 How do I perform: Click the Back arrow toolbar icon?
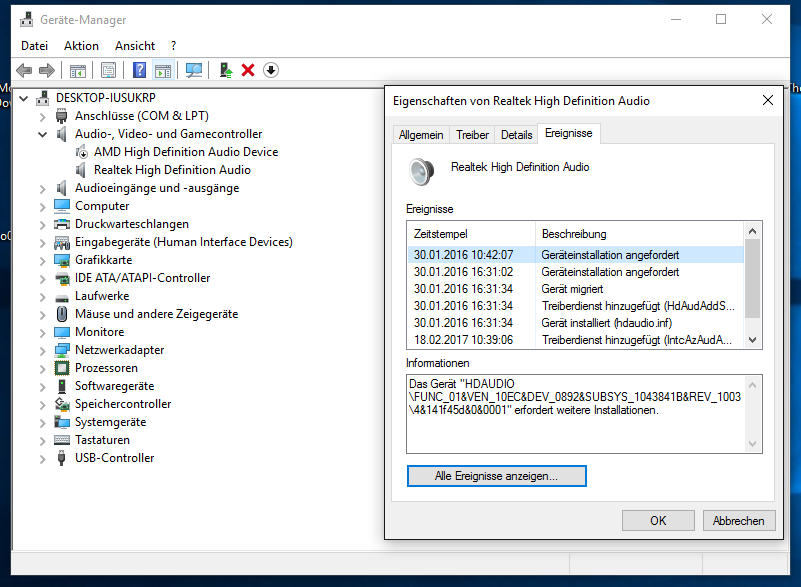pos(24,70)
